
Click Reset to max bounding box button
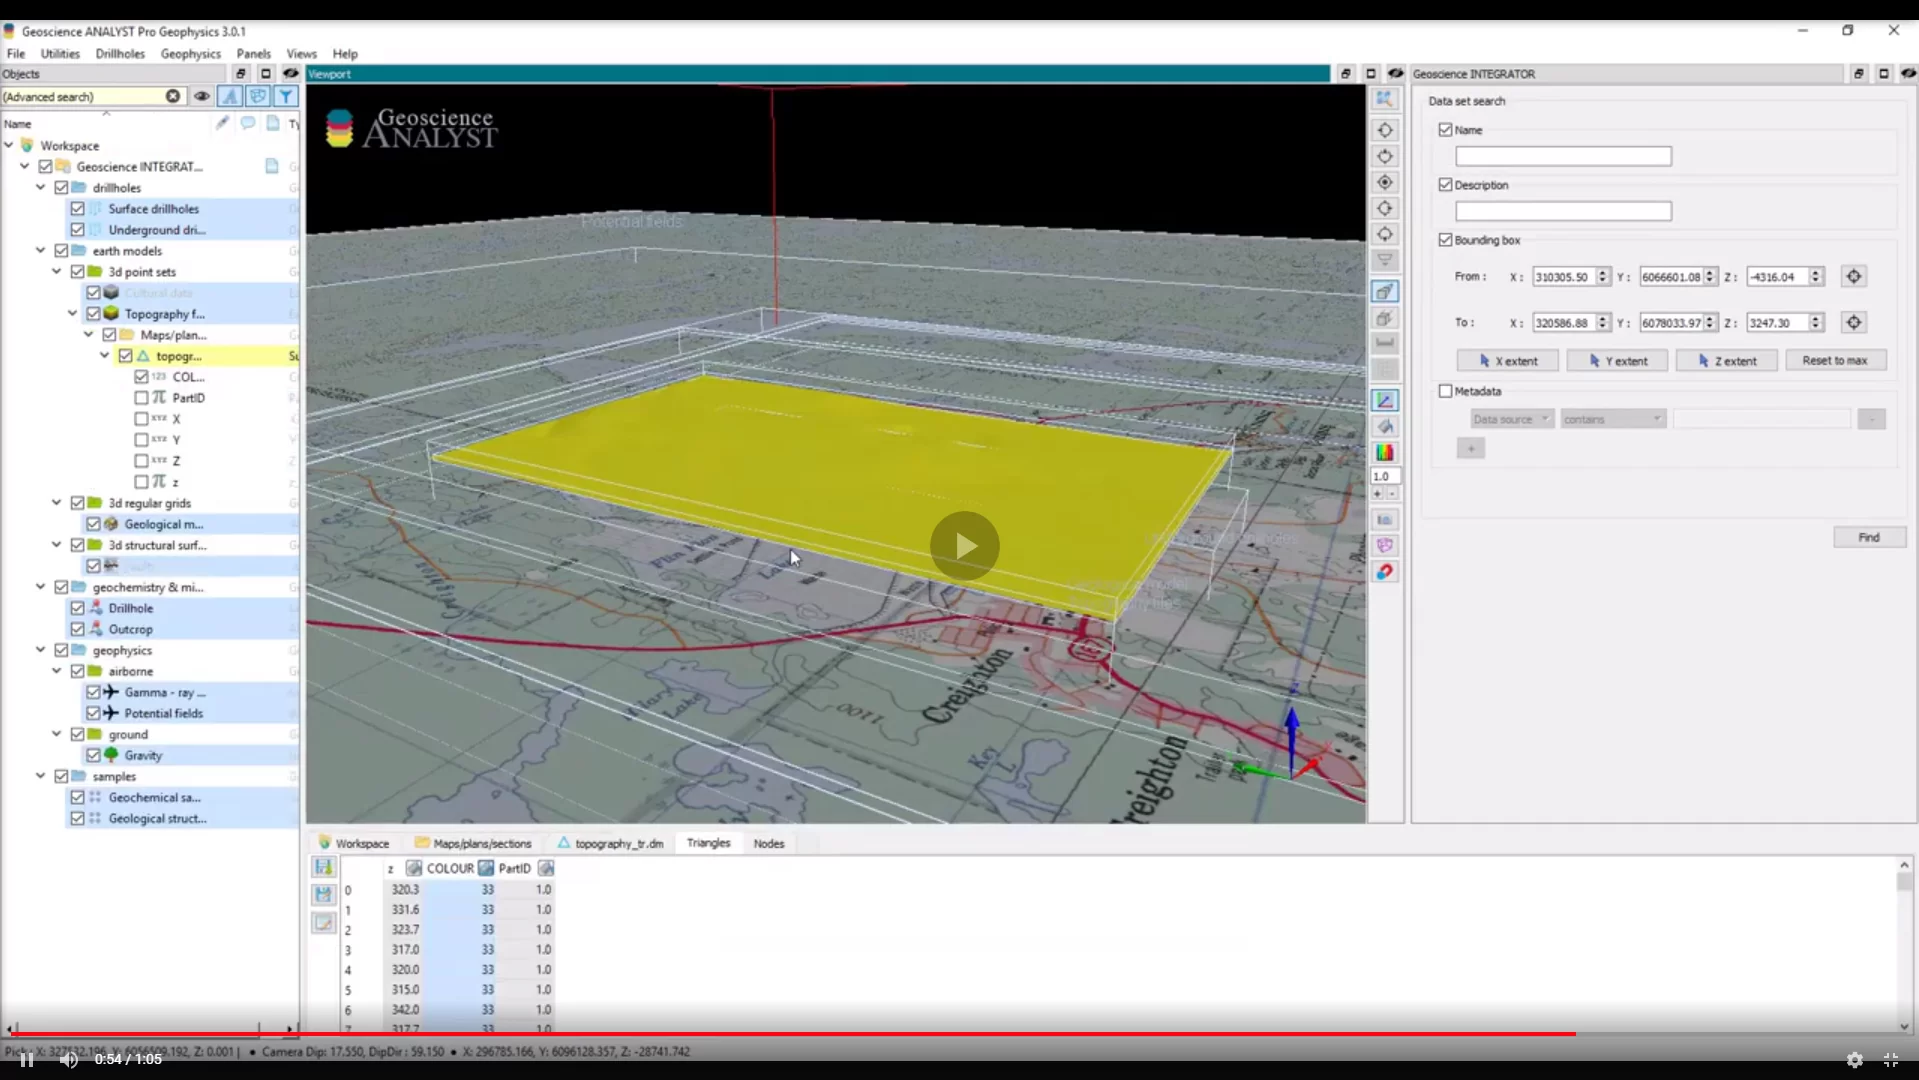(1836, 360)
